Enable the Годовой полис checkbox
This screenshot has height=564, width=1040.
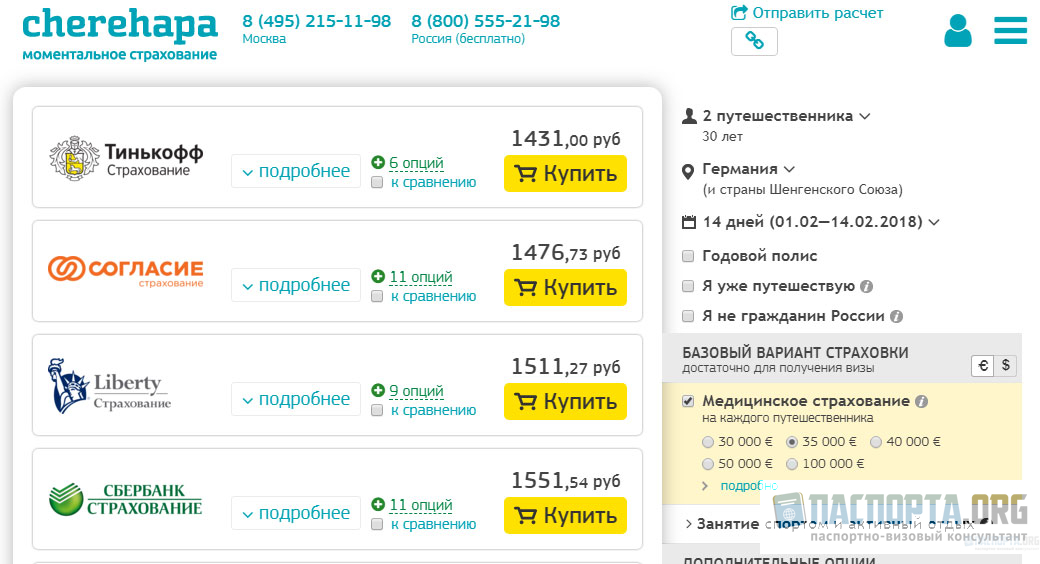pos(688,256)
